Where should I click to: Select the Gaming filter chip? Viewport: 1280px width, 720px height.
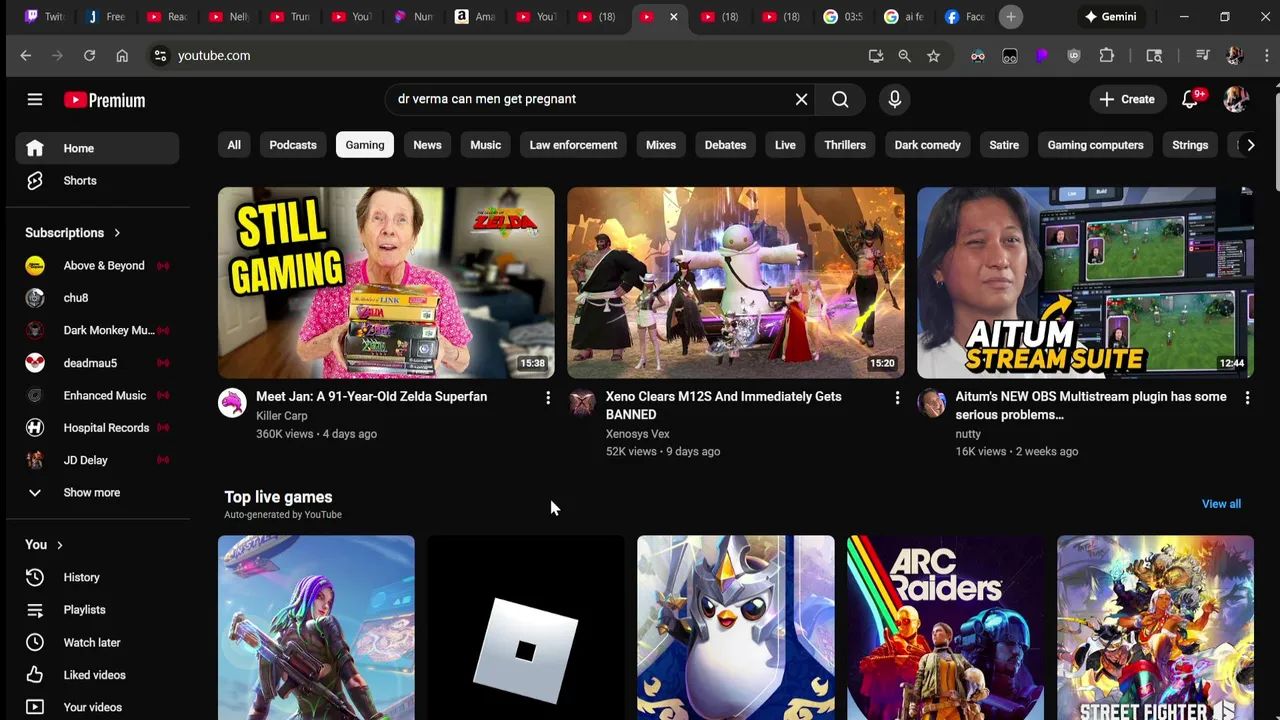[365, 145]
